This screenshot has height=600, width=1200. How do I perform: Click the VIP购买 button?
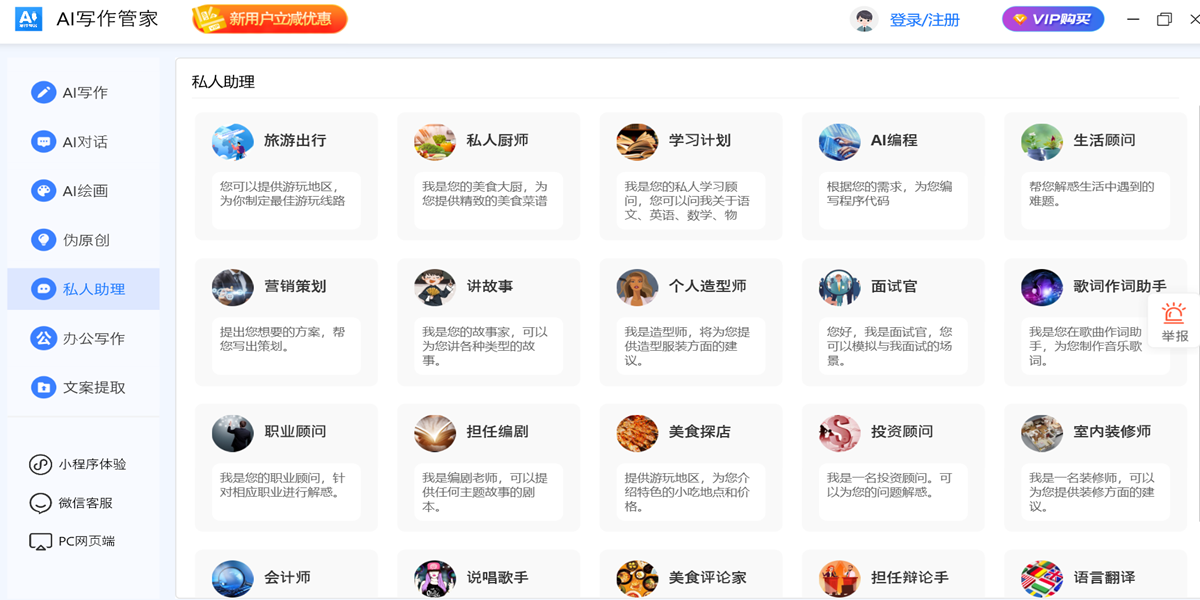[1051, 18]
